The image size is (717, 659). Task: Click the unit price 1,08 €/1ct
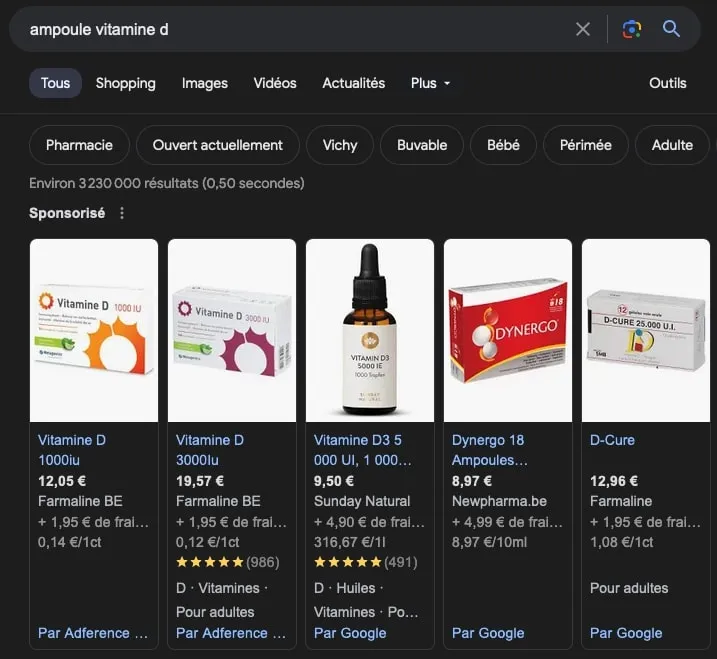(x=622, y=542)
